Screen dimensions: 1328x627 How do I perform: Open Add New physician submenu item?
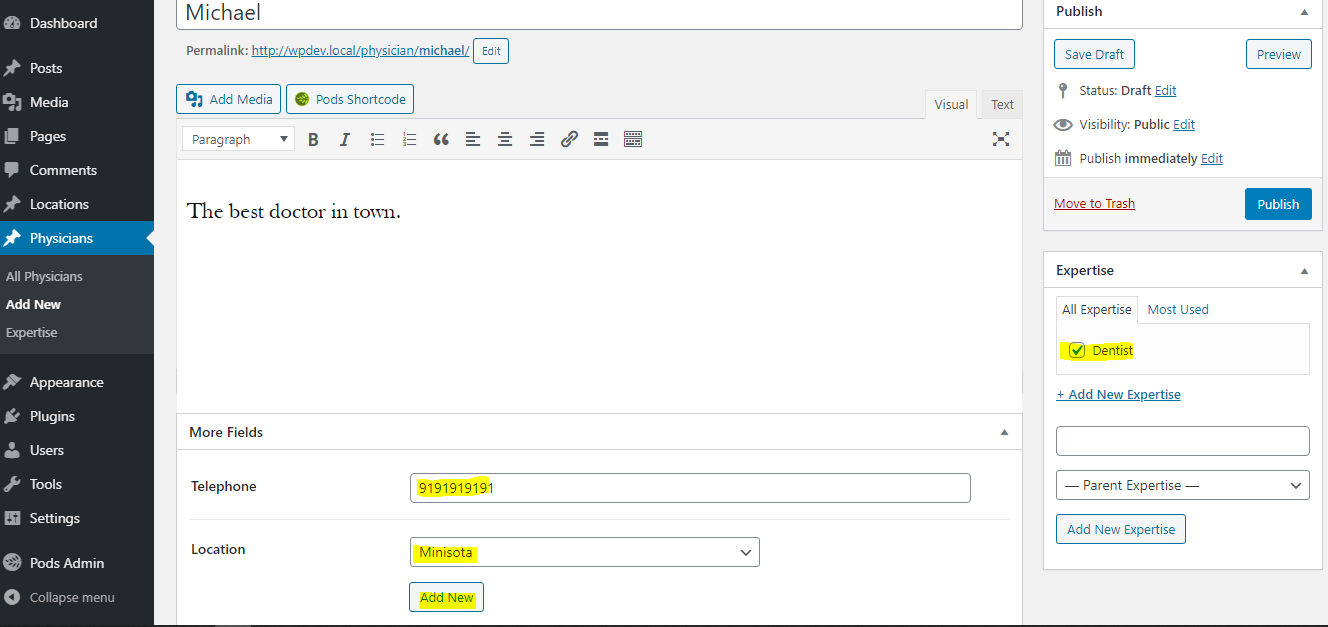[33, 304]
